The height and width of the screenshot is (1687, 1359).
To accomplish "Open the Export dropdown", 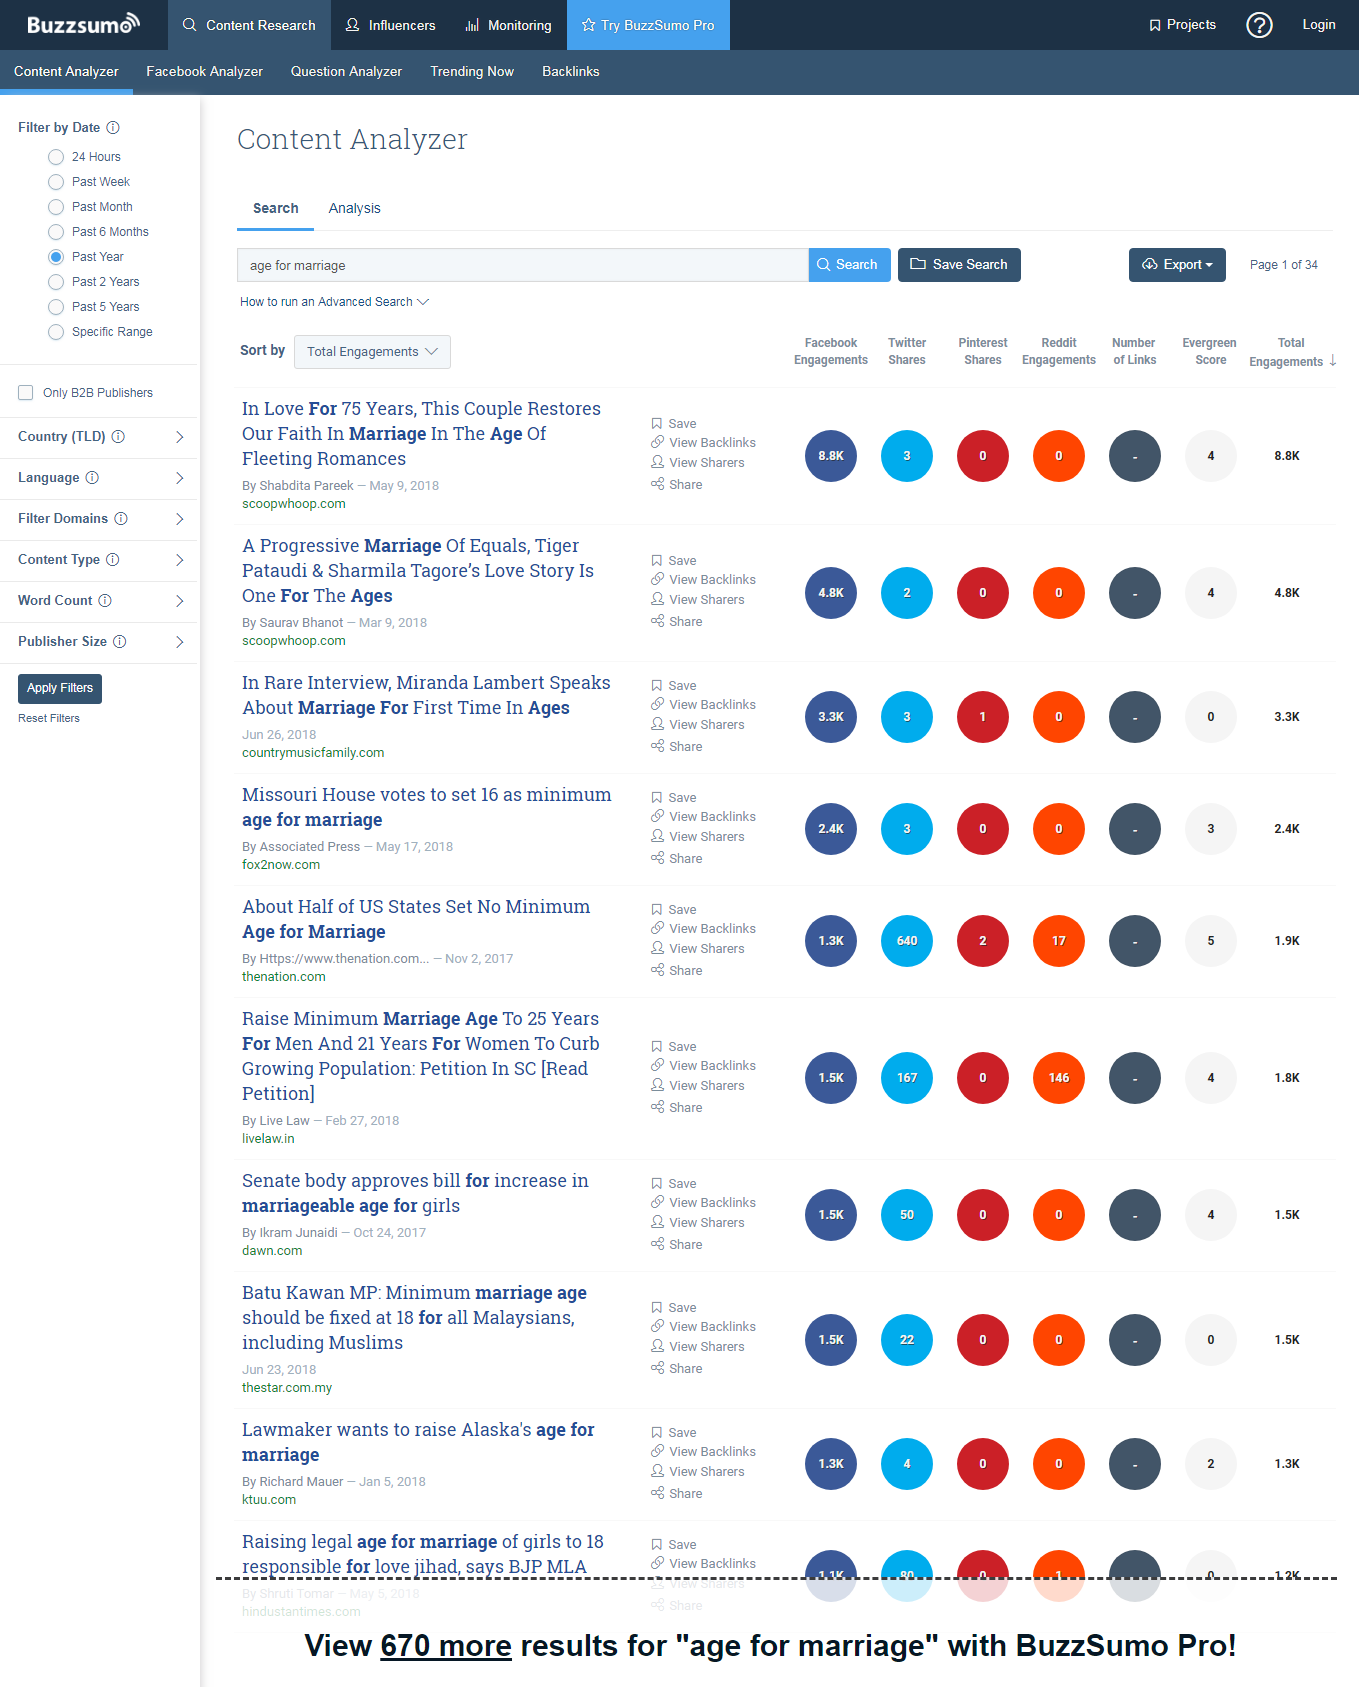I will coord(1177,265).
